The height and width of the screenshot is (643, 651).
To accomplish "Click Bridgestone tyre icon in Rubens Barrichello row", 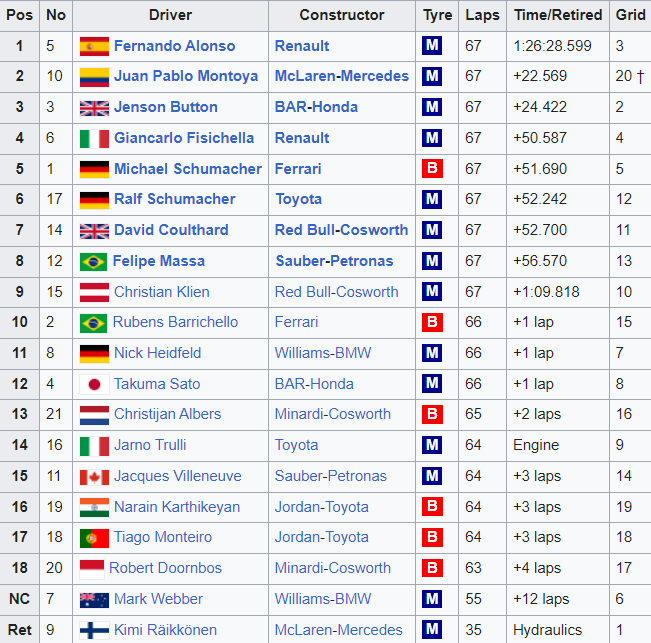I will point(432,322).
